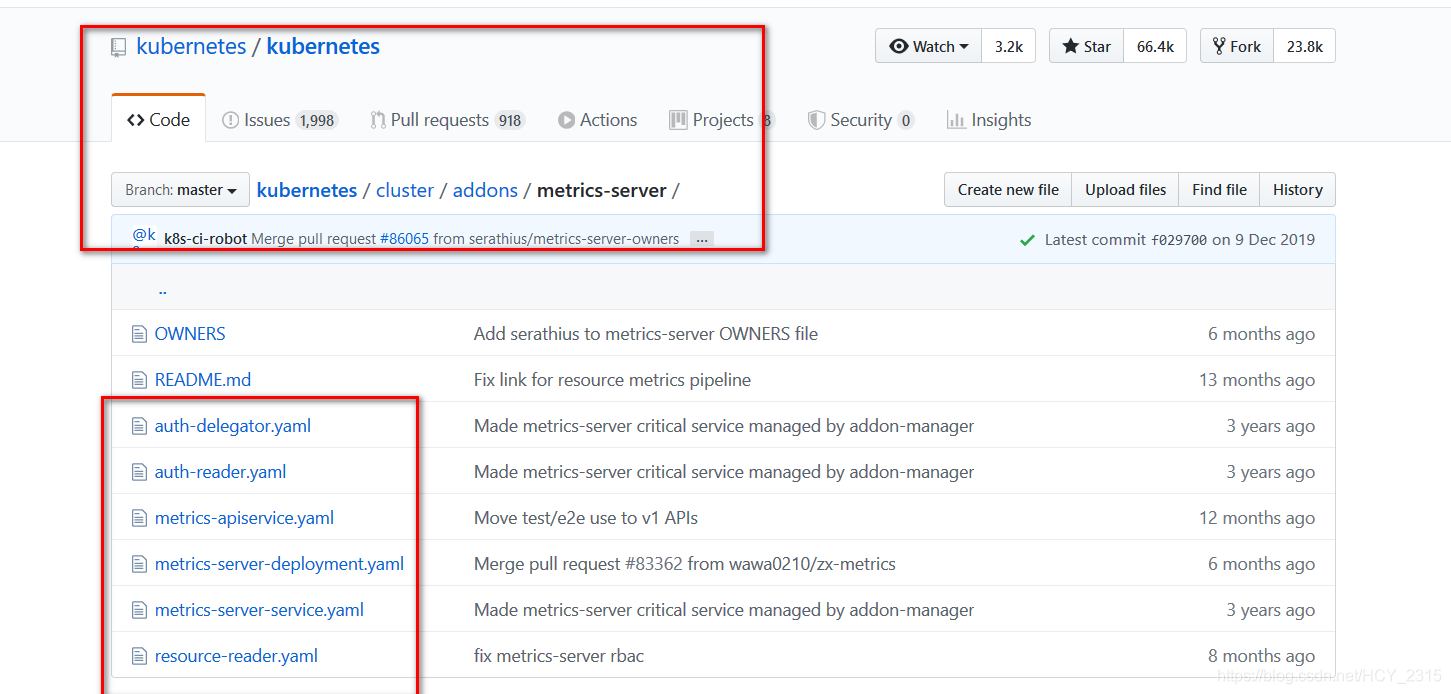Click the file icon next to OWNERS
This screenshot has height=694, width=1451.
coord(139,334)
